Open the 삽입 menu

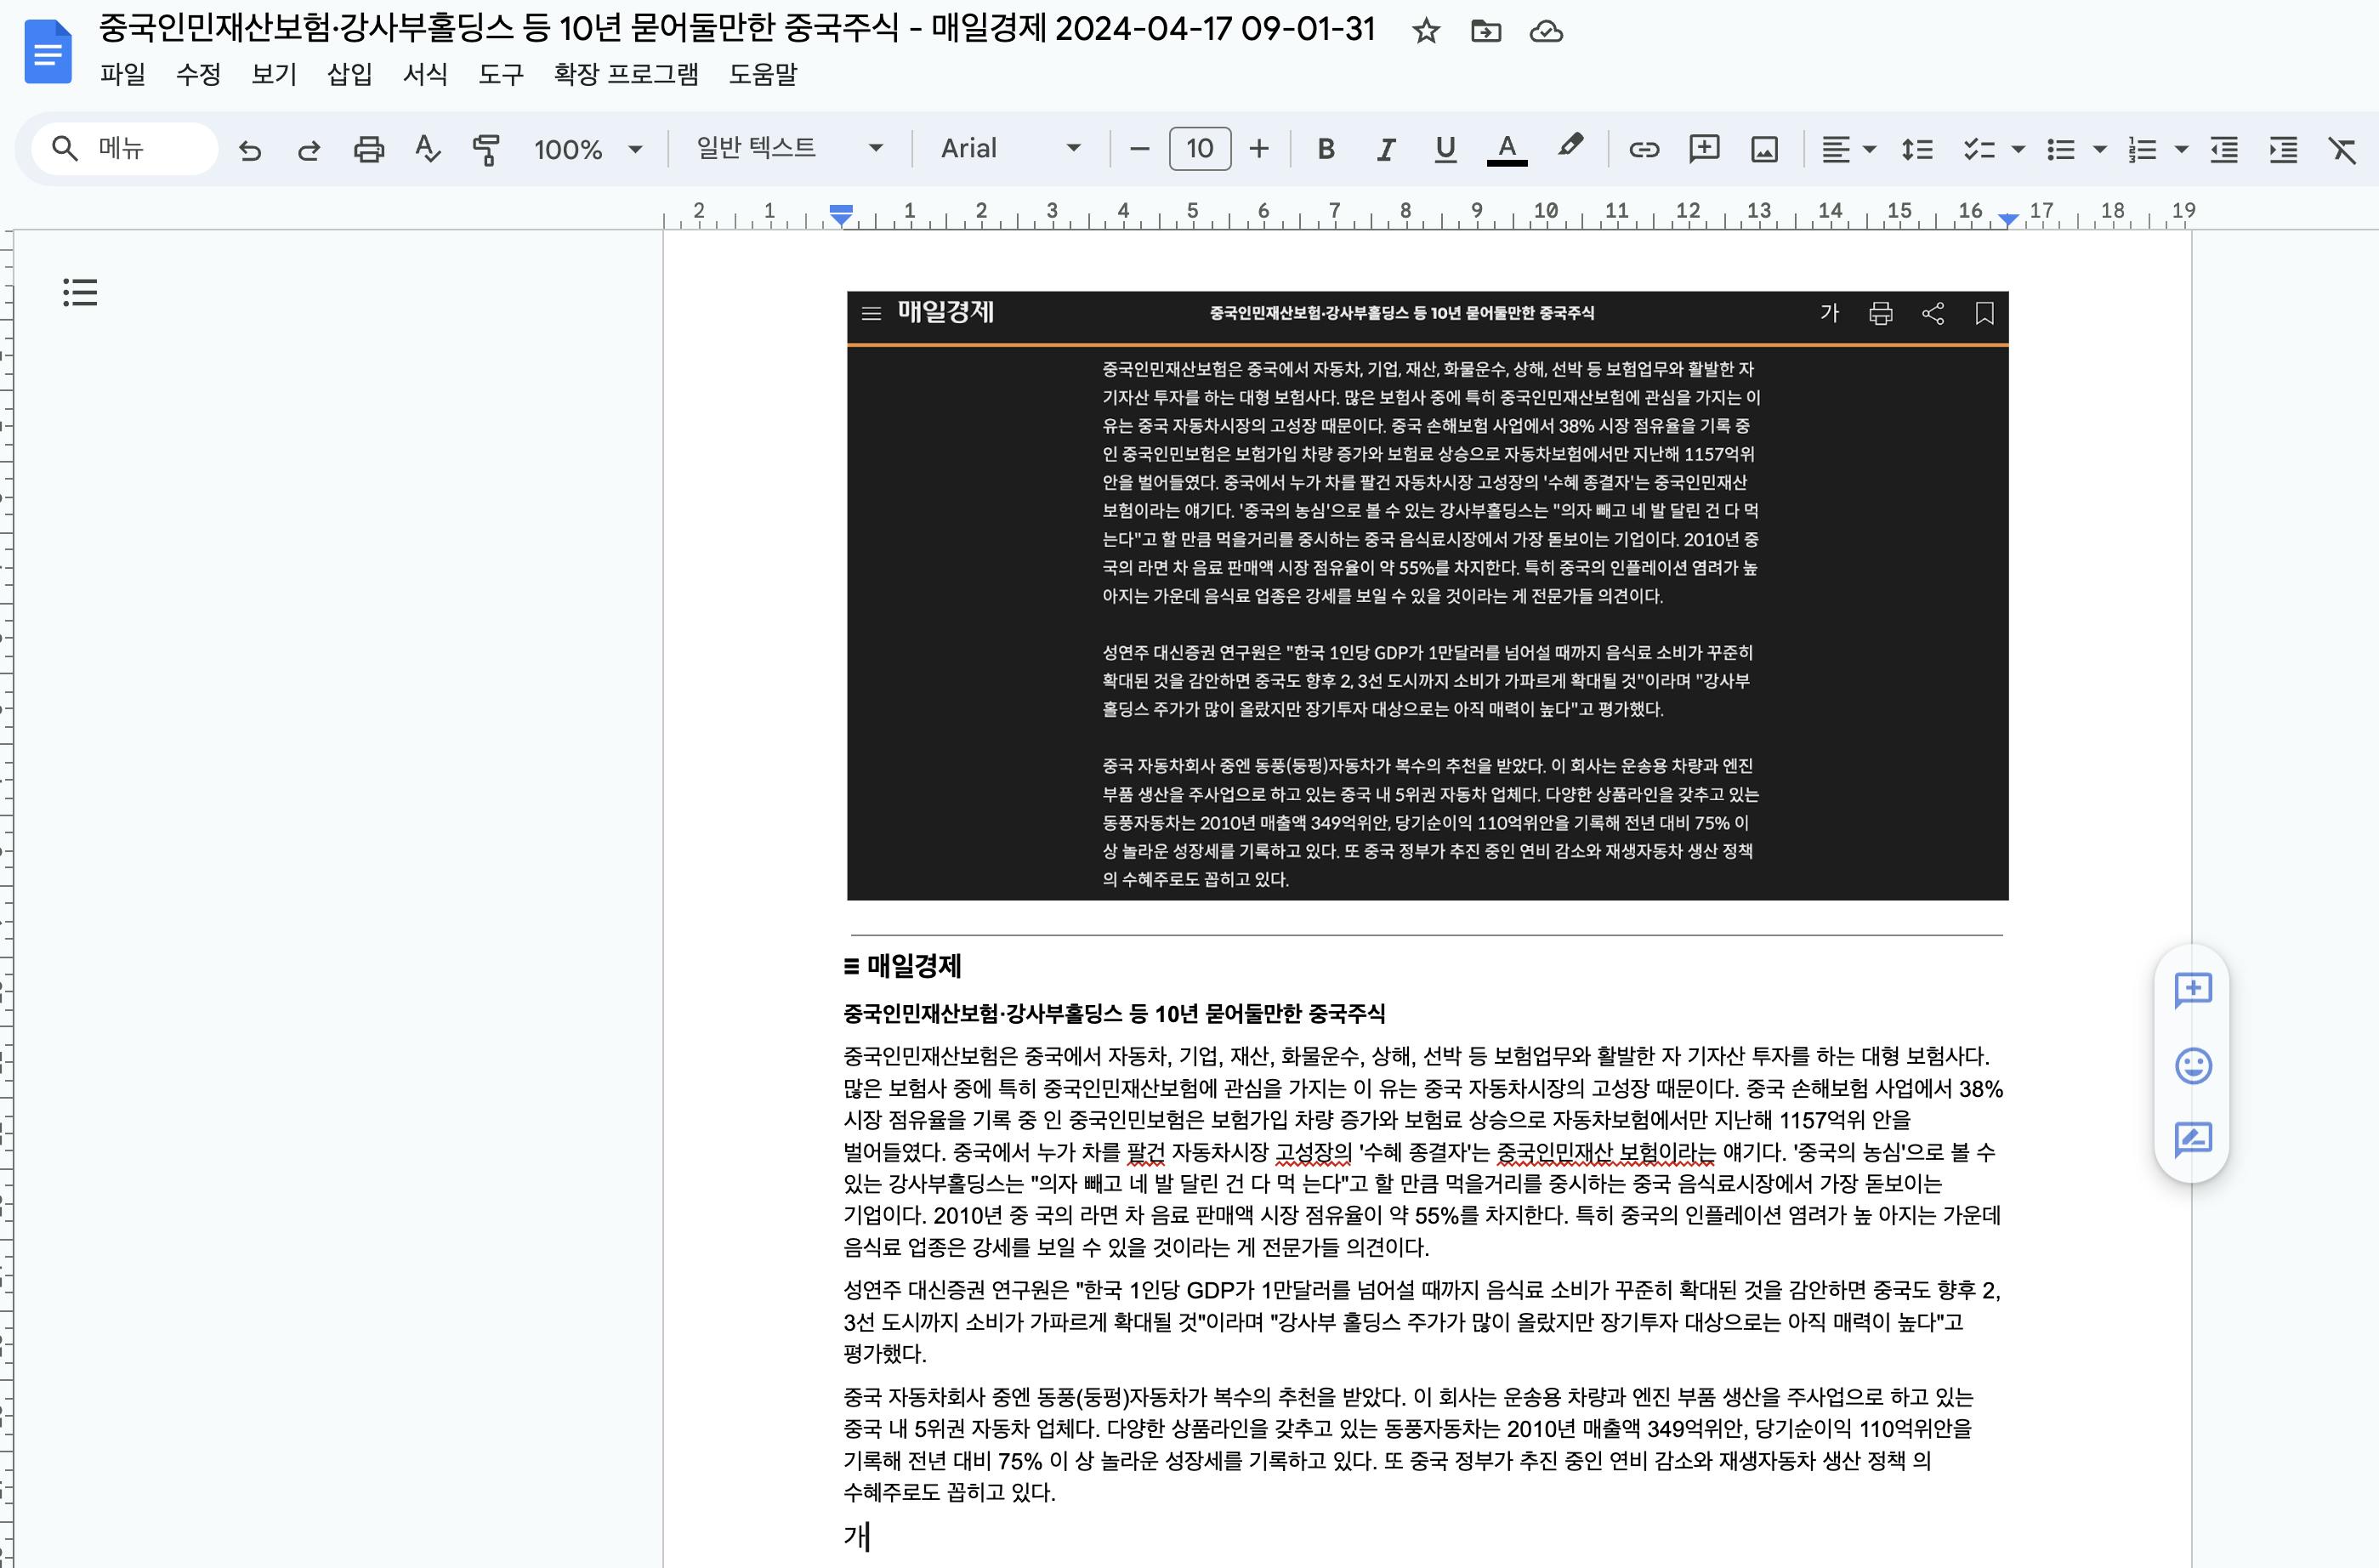coord(349,74)
